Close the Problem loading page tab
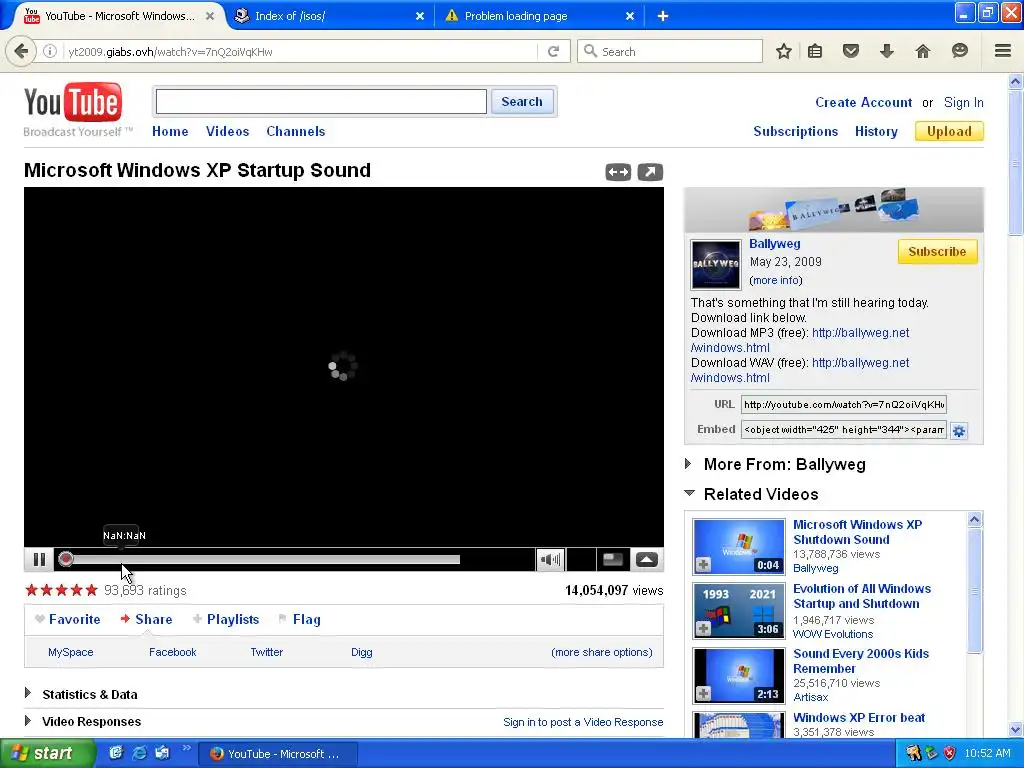Viewport: 1024px width, 768px height. tap(630, 16)
